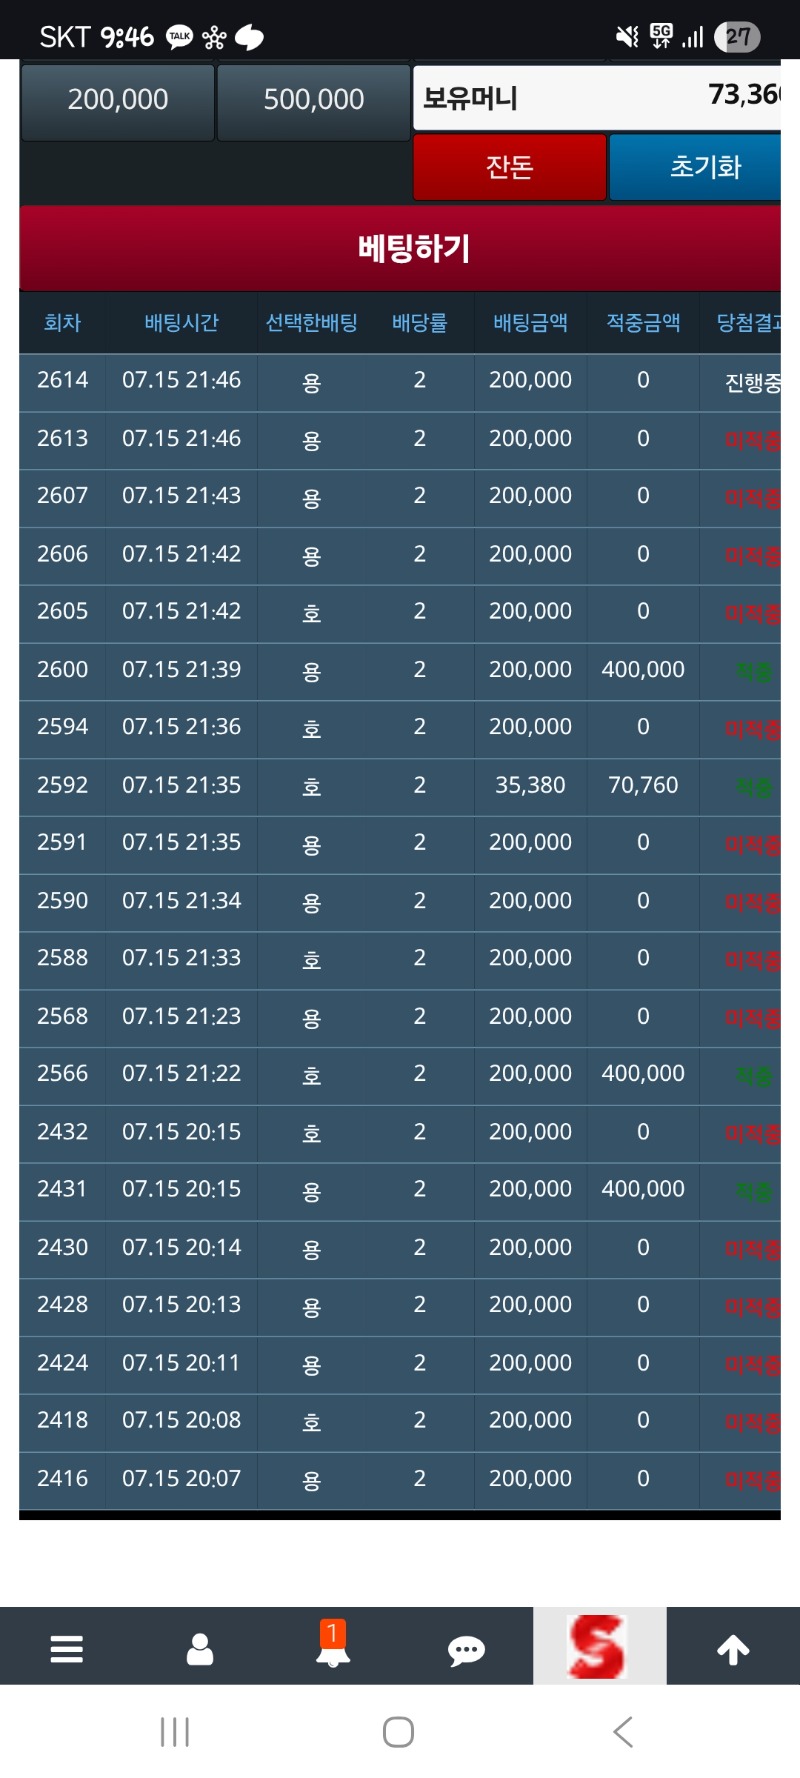The image size is (800, 1778).
Task: Click 400,000 winnings in round 2566 row
Action: [x=643, y=1073]
